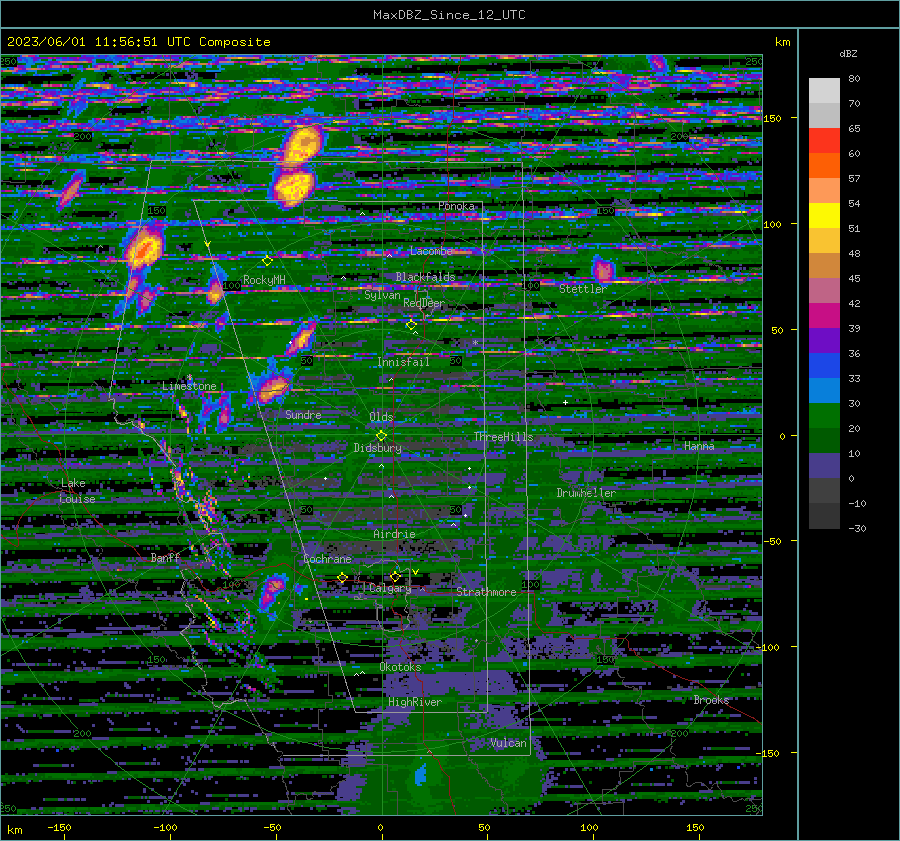Click the Calgary city label
900x841 pixels.
tap(390, 588)
